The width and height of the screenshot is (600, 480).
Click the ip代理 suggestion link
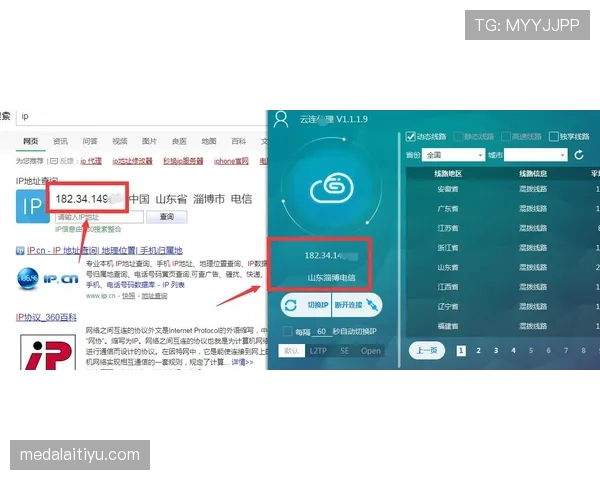(91, 161)
